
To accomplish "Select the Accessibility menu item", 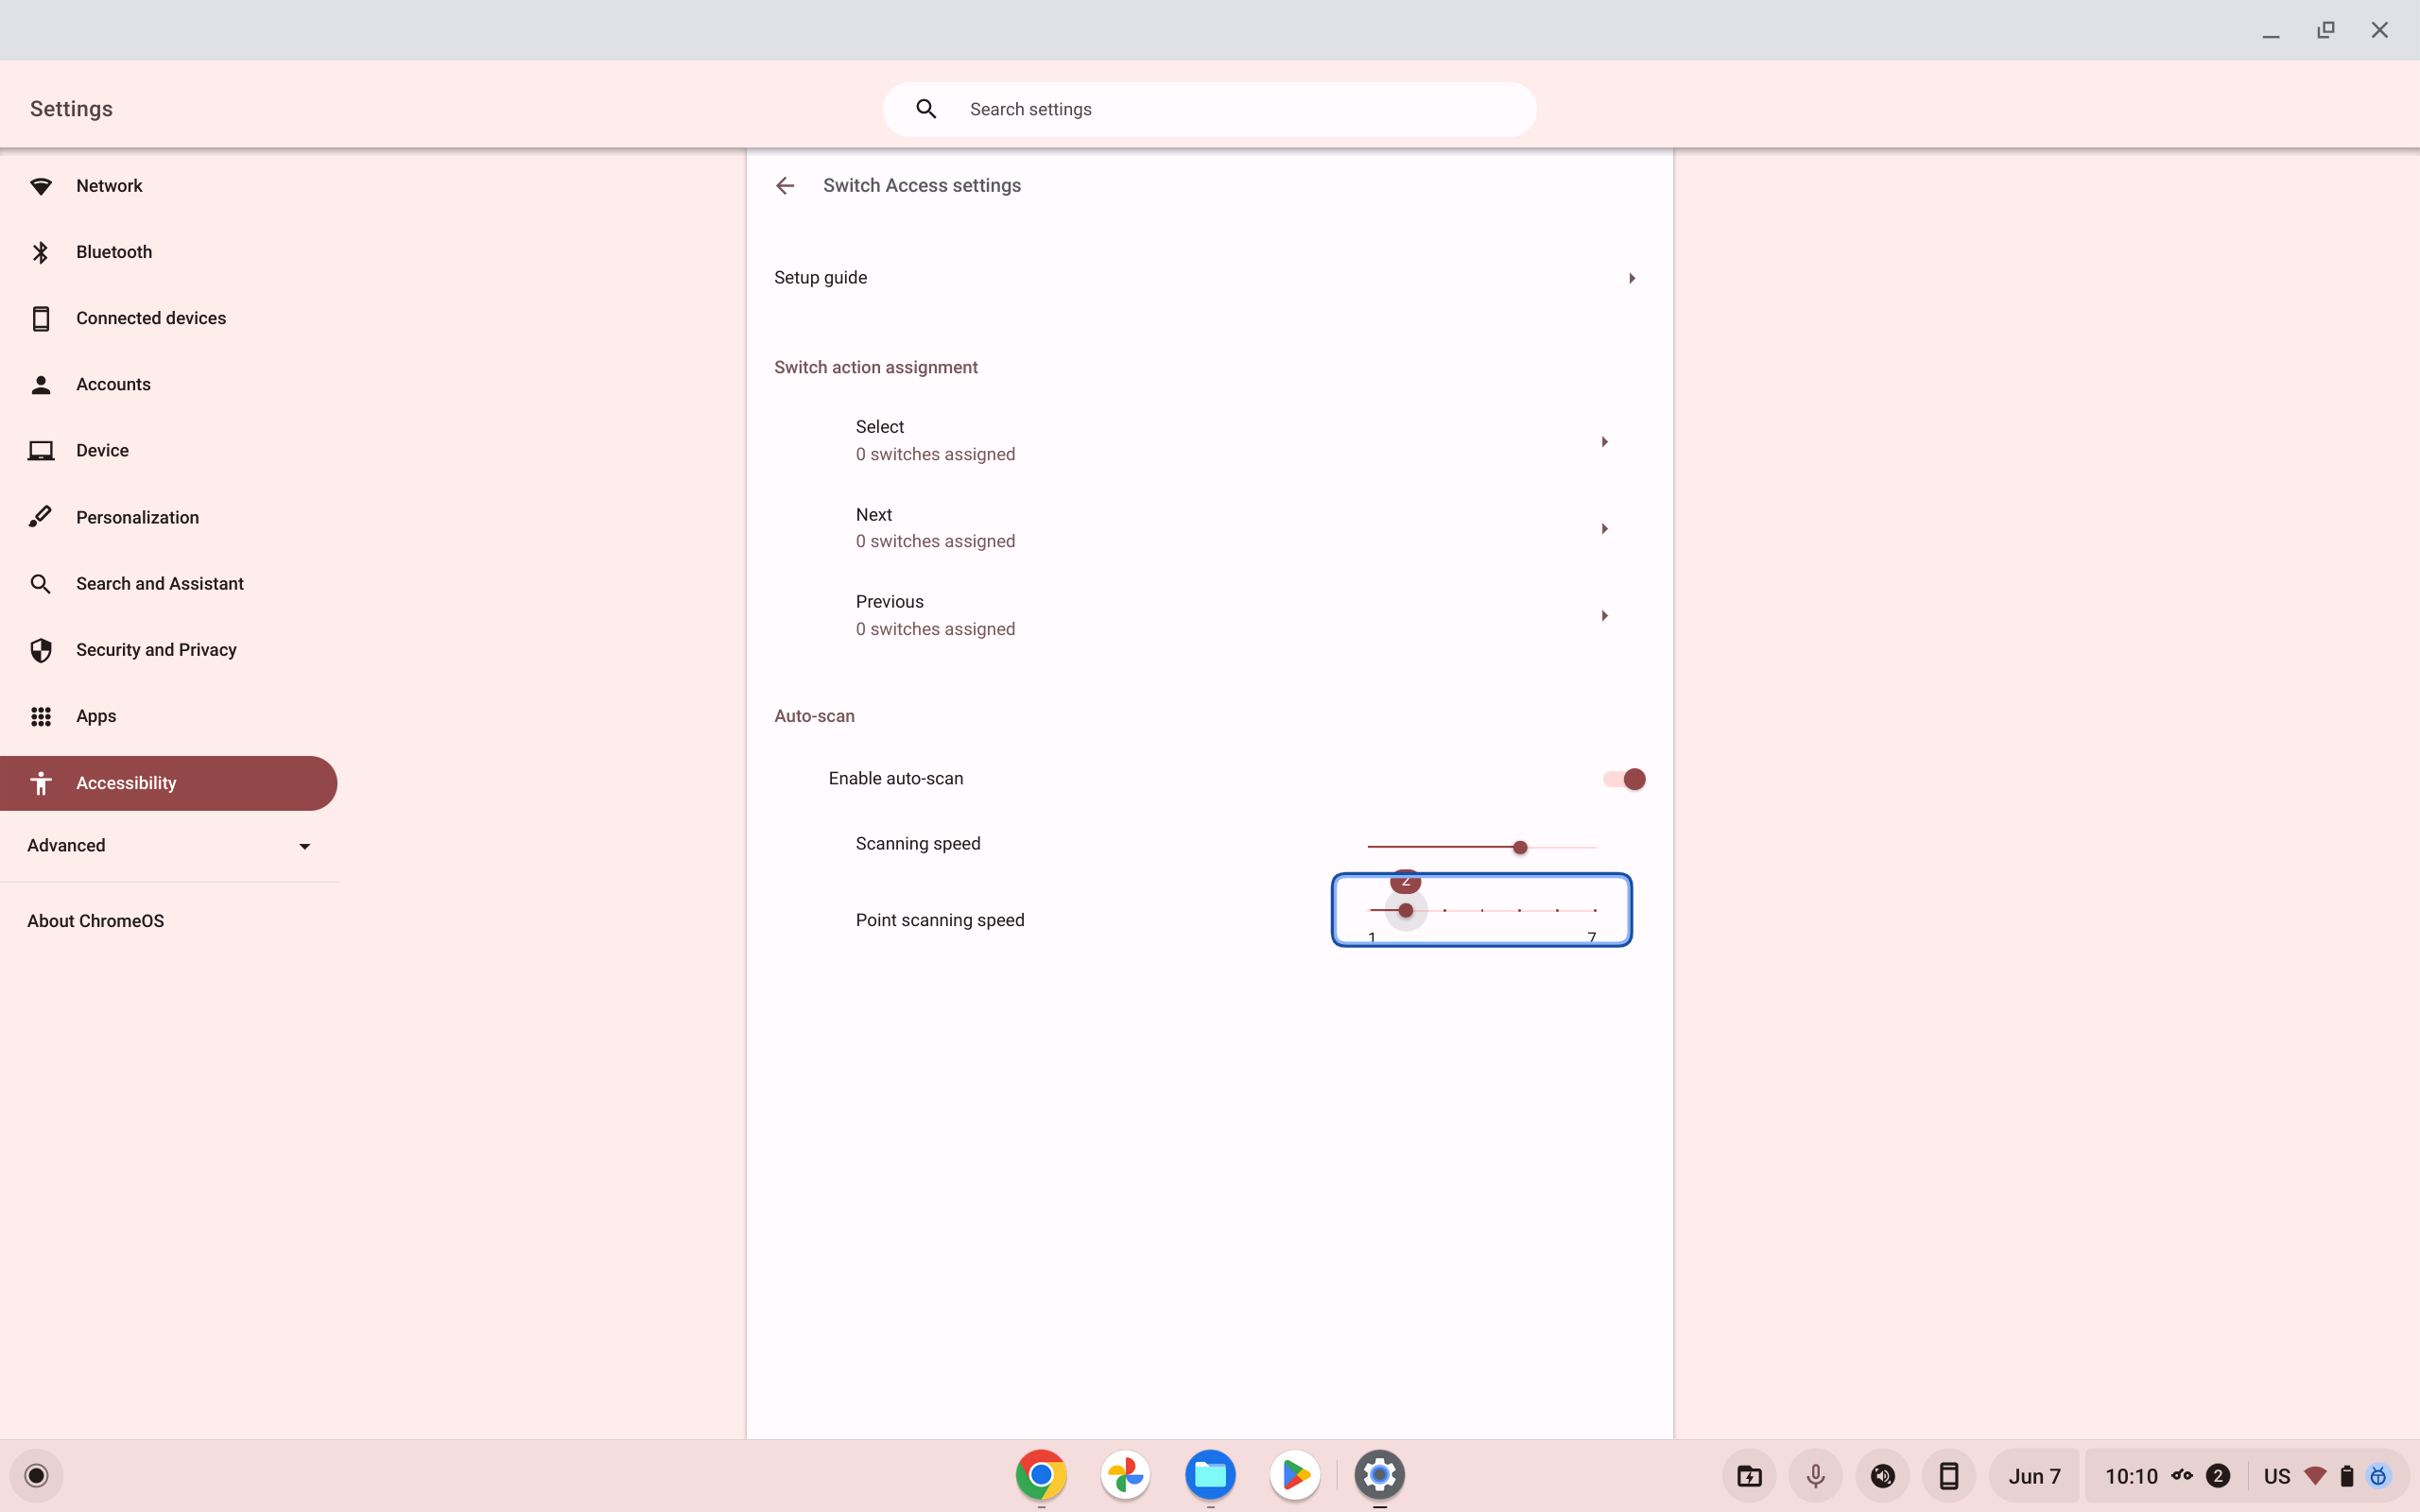I will 125,782.
